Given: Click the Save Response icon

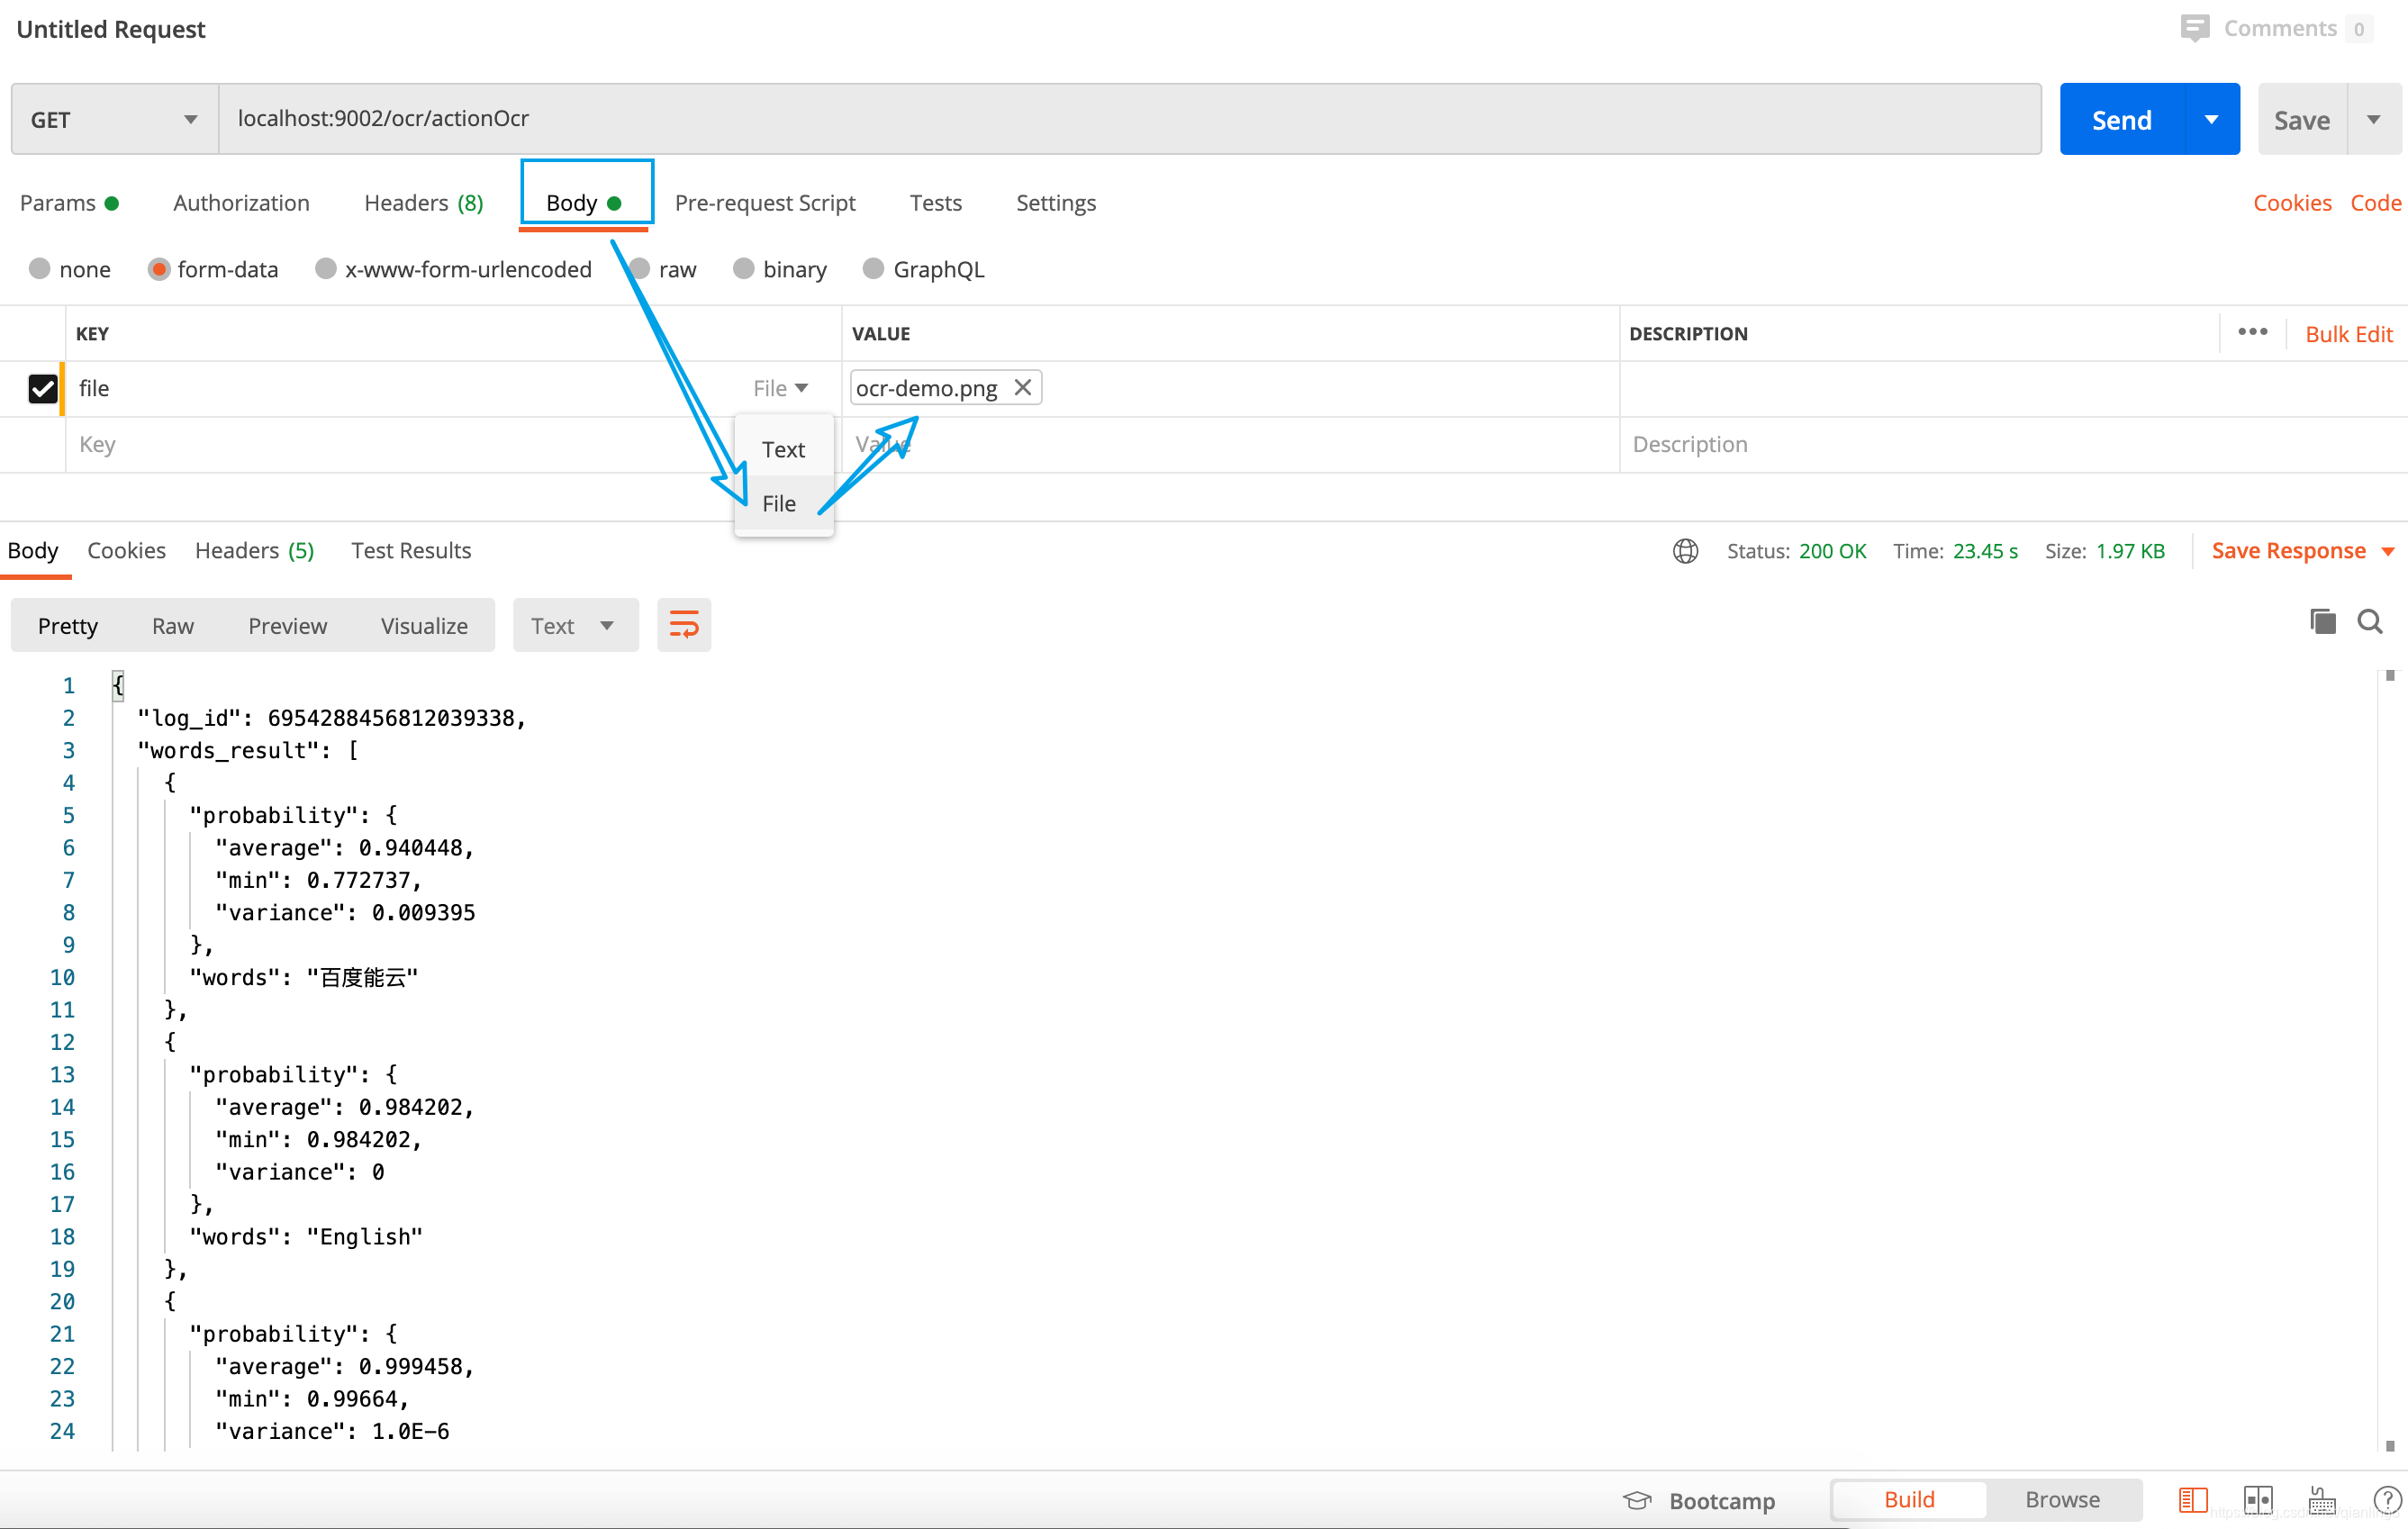Looking at the screenshot, I should [x=2288, y=549].
